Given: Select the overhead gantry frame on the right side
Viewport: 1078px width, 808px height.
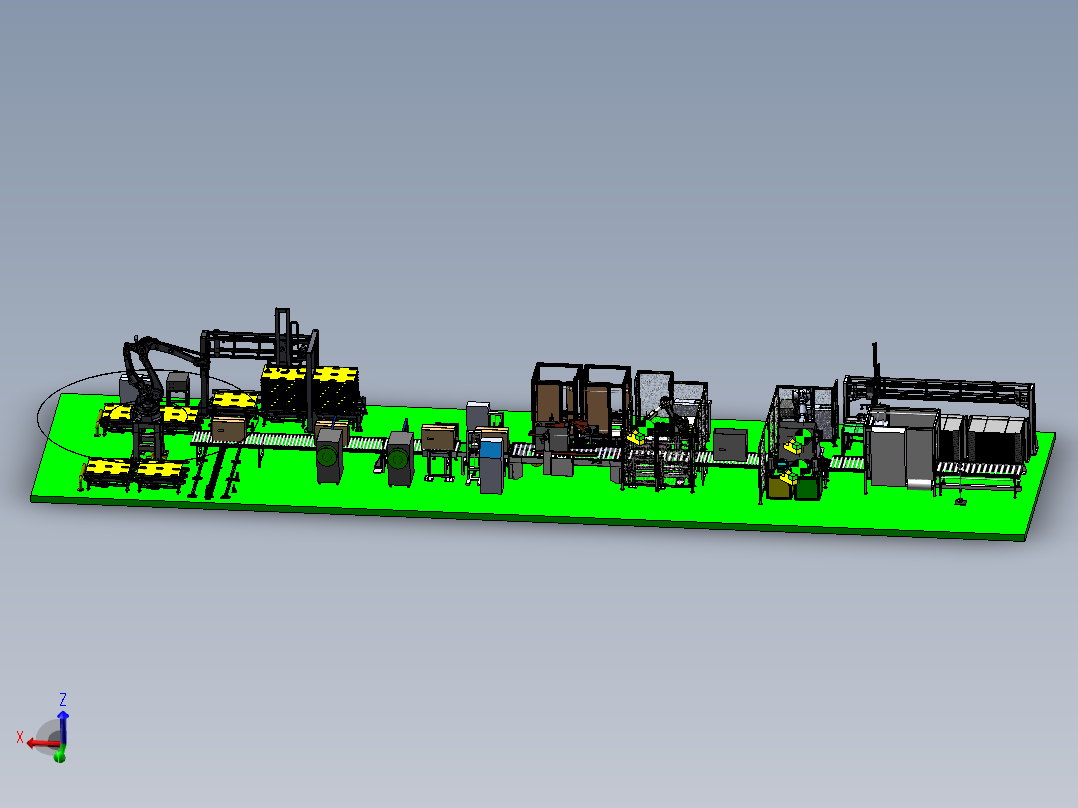Looking at the screenshot, I should pyautogui.click(x=939, y=392).
